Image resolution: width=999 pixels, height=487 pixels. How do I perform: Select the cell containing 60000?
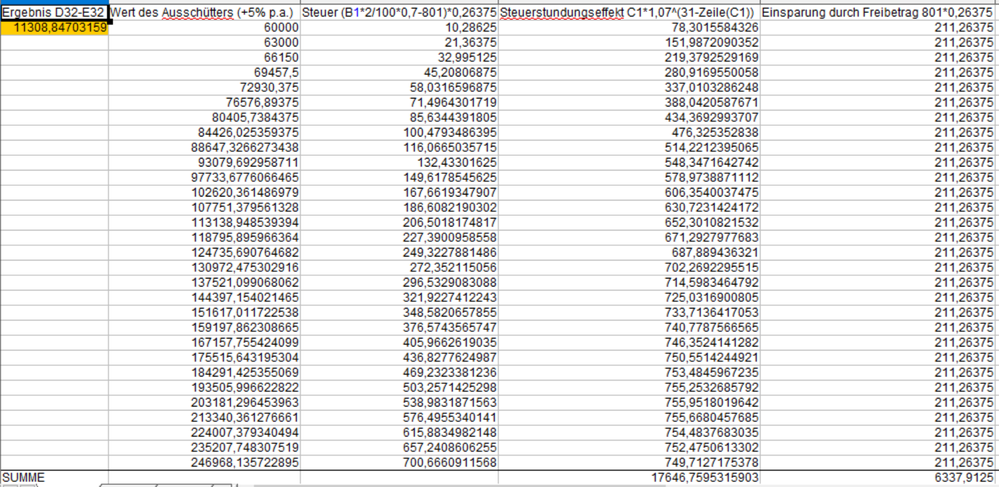(204, 27)
